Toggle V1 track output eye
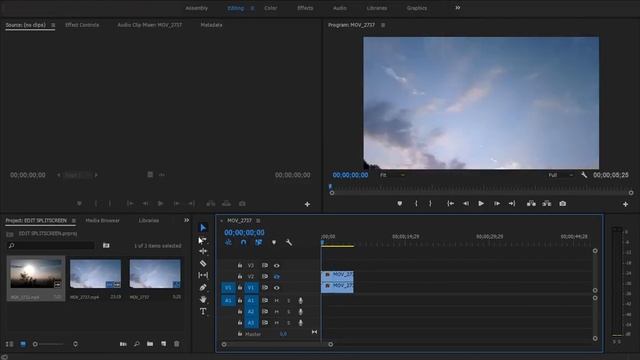 (x=277, y=288)
